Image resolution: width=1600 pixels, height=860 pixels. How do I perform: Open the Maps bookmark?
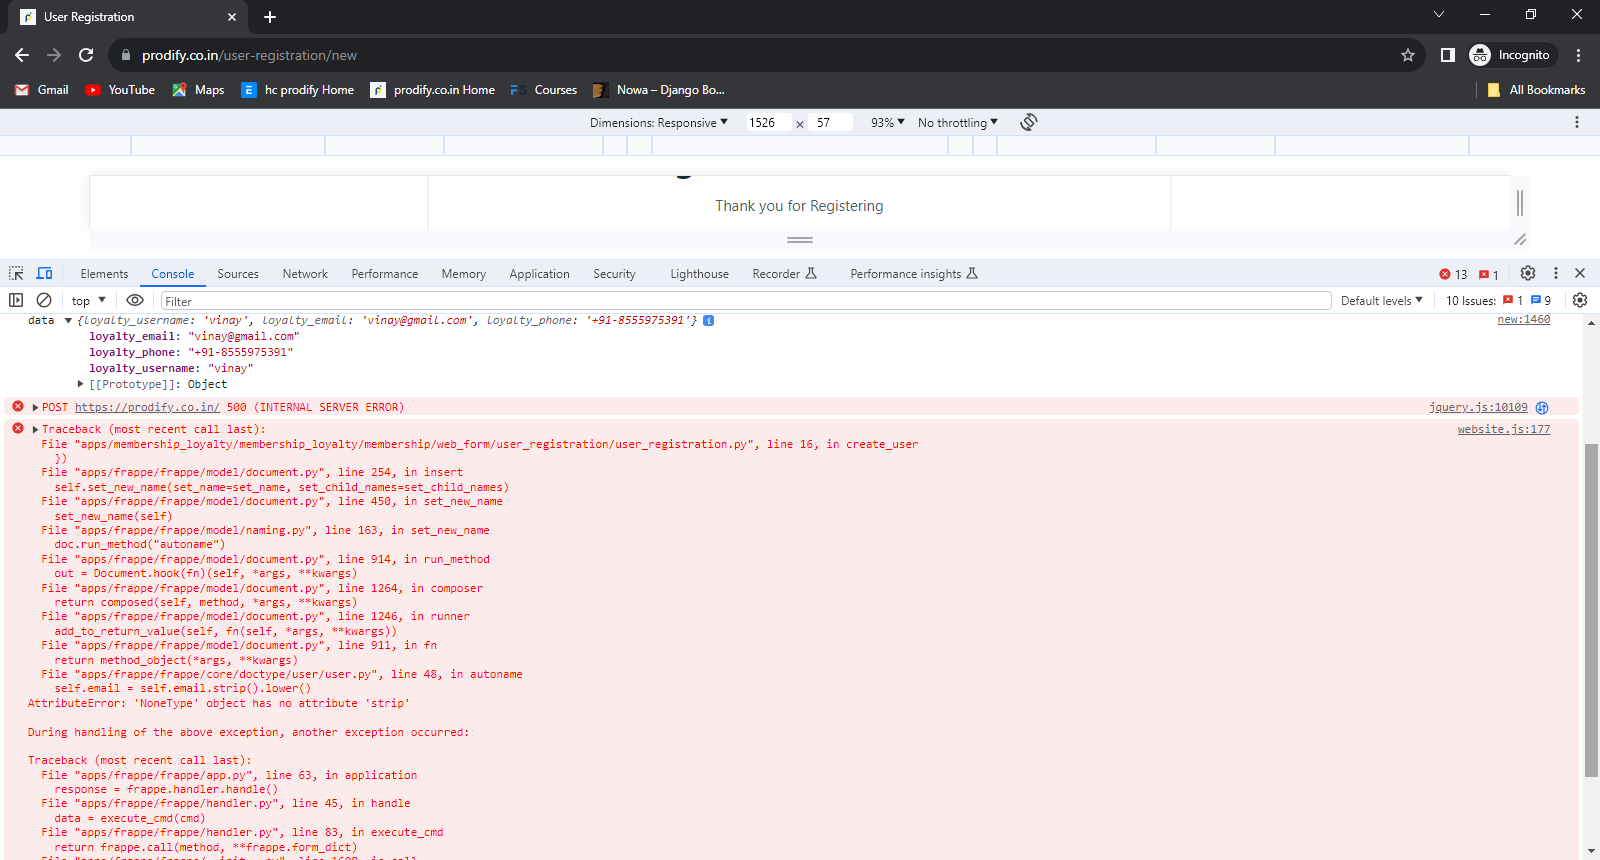tap(198, 90)
